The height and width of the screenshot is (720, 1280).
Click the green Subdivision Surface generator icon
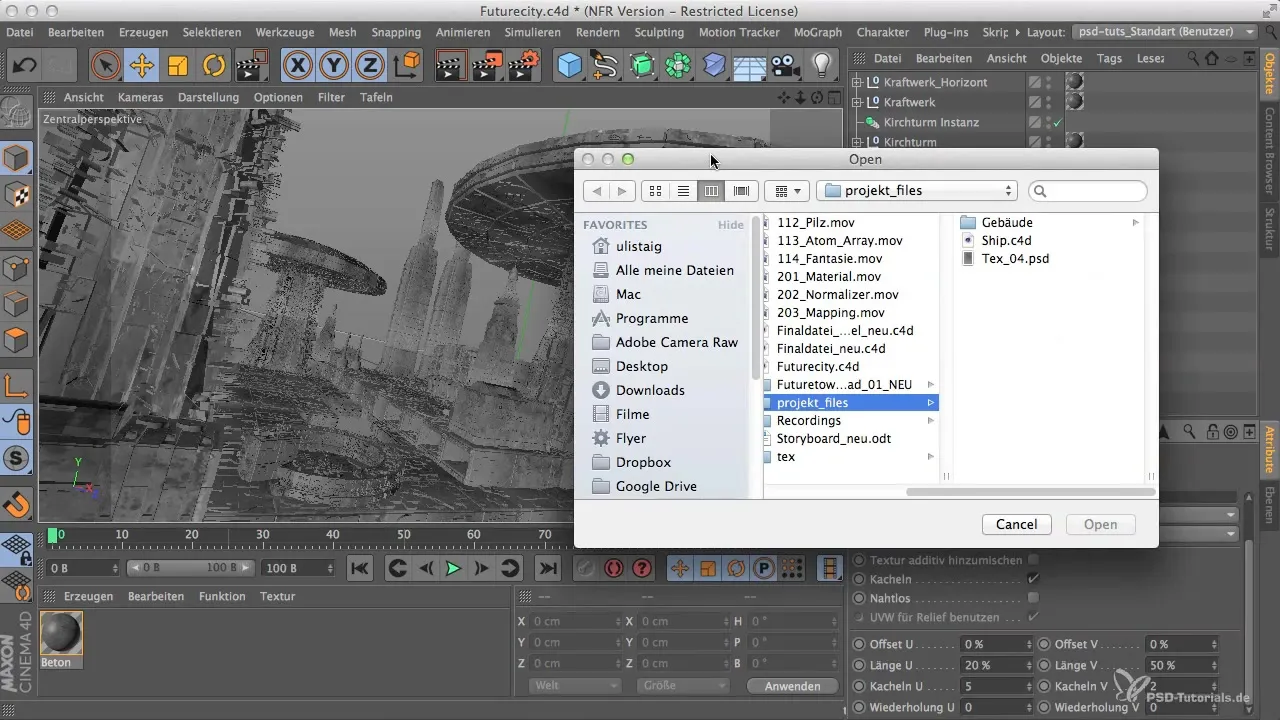coord(642,66)
